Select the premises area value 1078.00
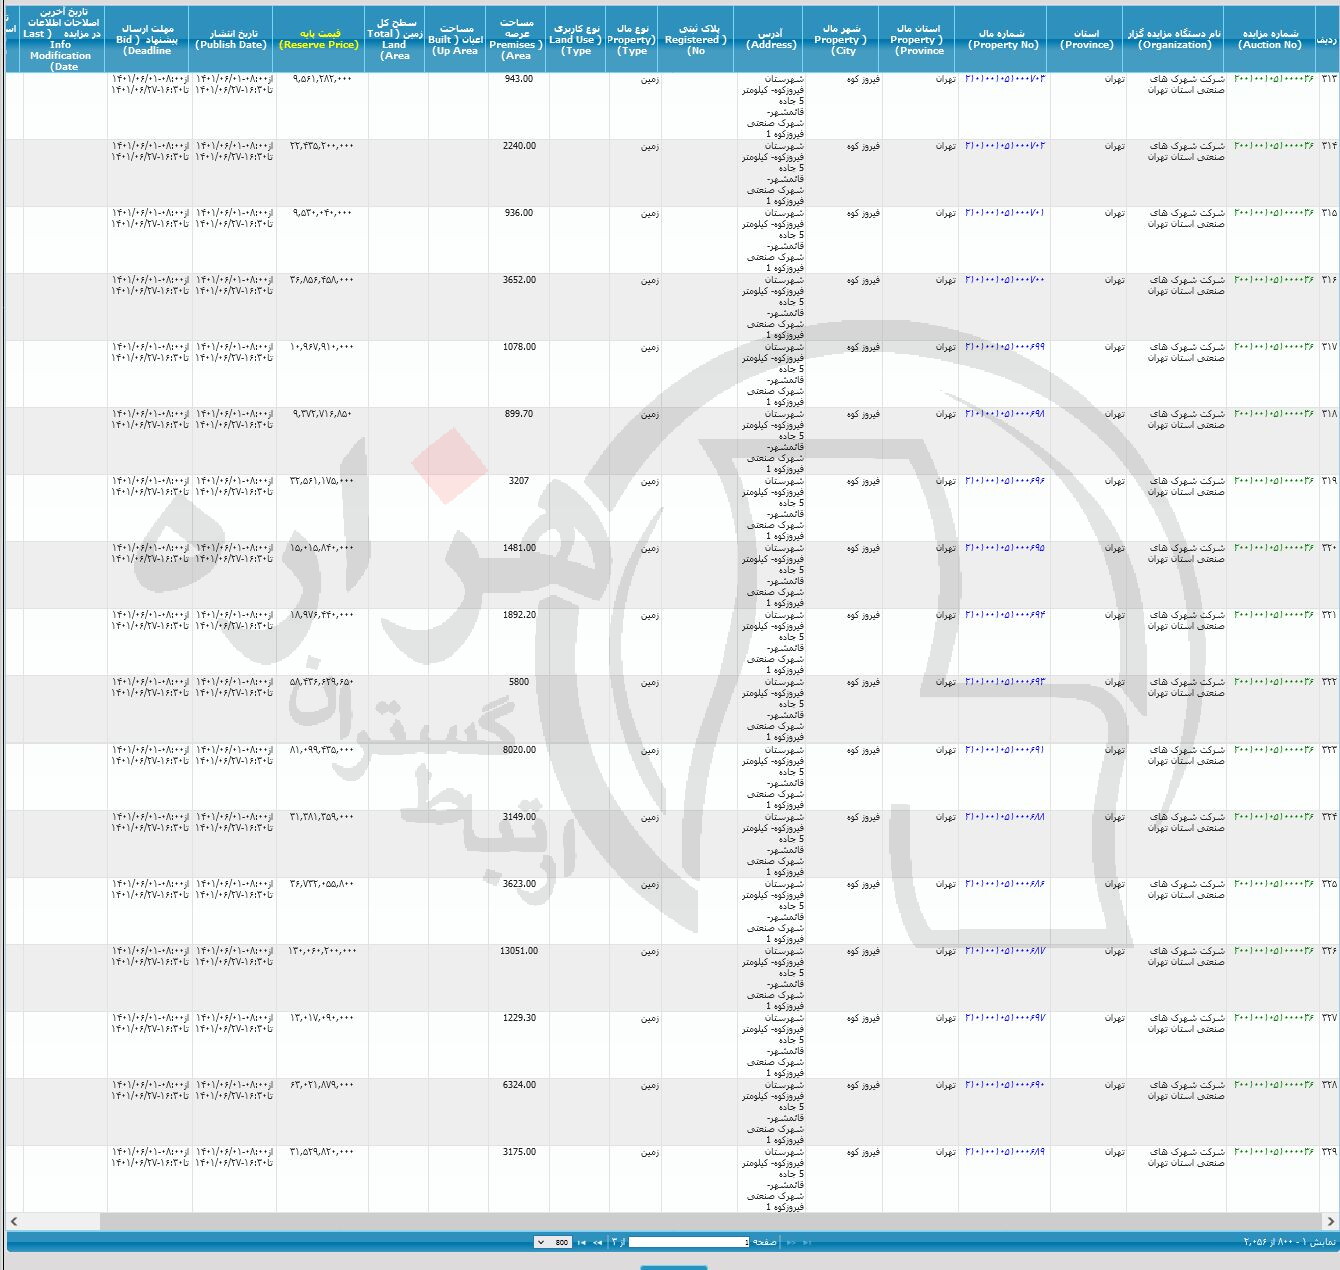This screenshot has width=1340, height=1270. pos(518,347)
